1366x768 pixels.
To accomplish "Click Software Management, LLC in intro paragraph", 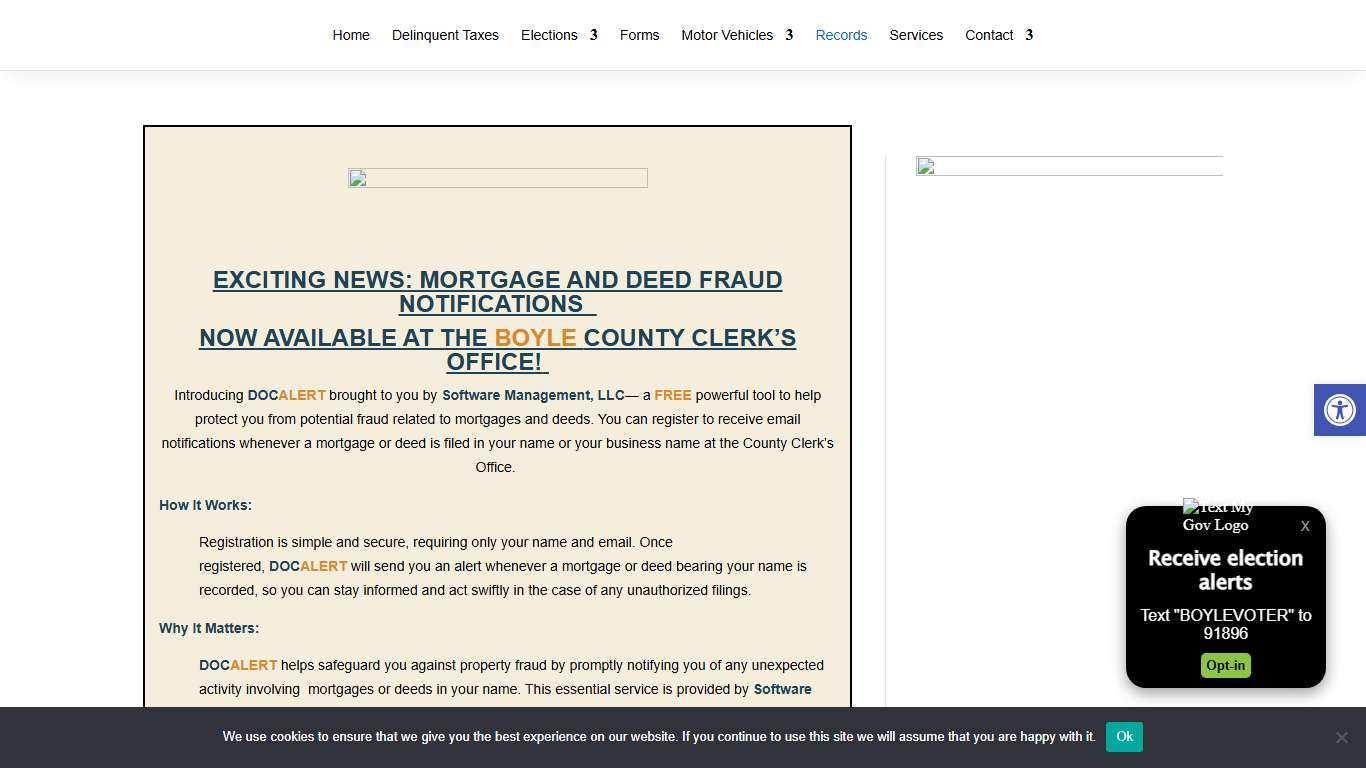I will coord(533,395).
